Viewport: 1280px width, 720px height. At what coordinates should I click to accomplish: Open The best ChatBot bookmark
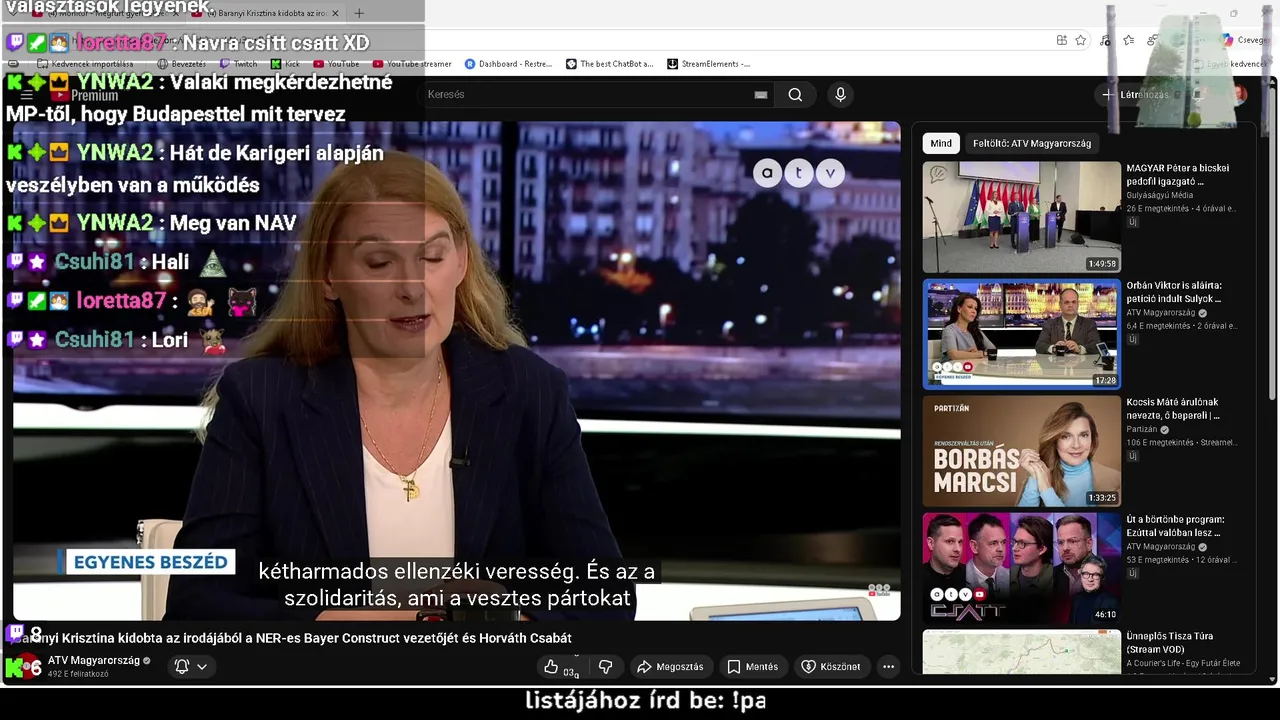tap(609, 64)
